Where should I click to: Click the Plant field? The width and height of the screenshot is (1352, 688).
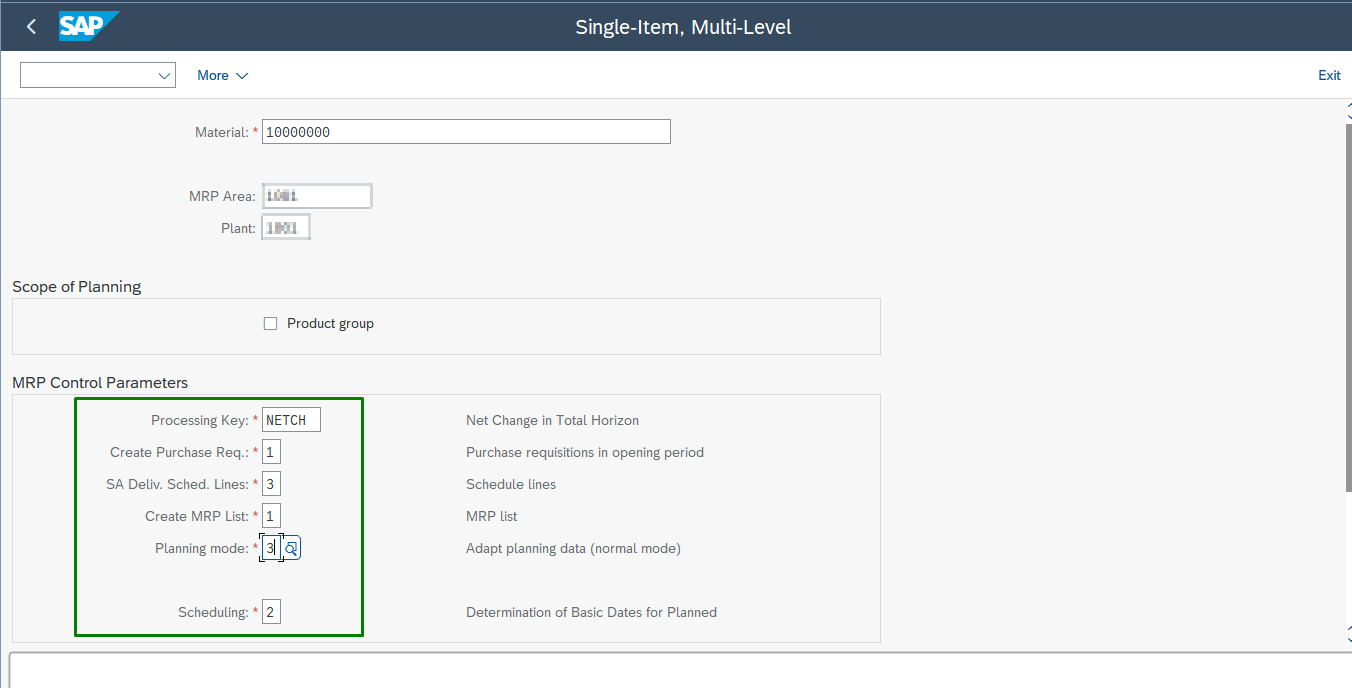(286, 228)
